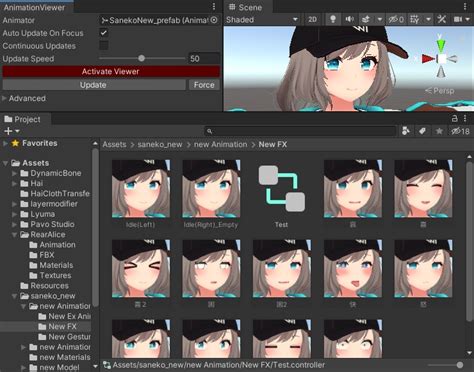Screen dimensions: 474x372
Task: Click the Update Speed slider handle
Action: coord(141,58)
